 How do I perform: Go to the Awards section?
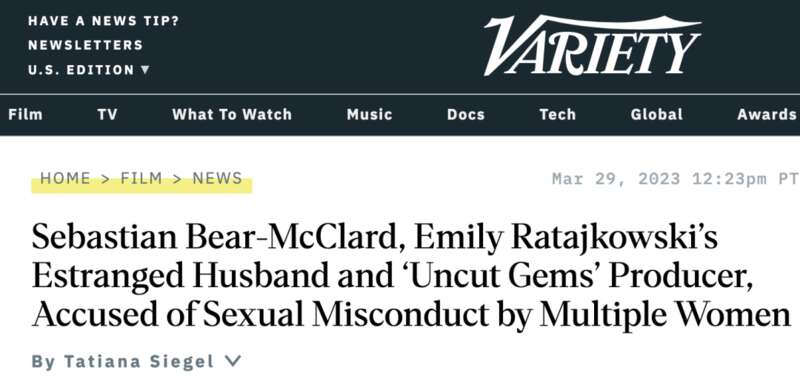pyautogui.click(x=767, y=114)
